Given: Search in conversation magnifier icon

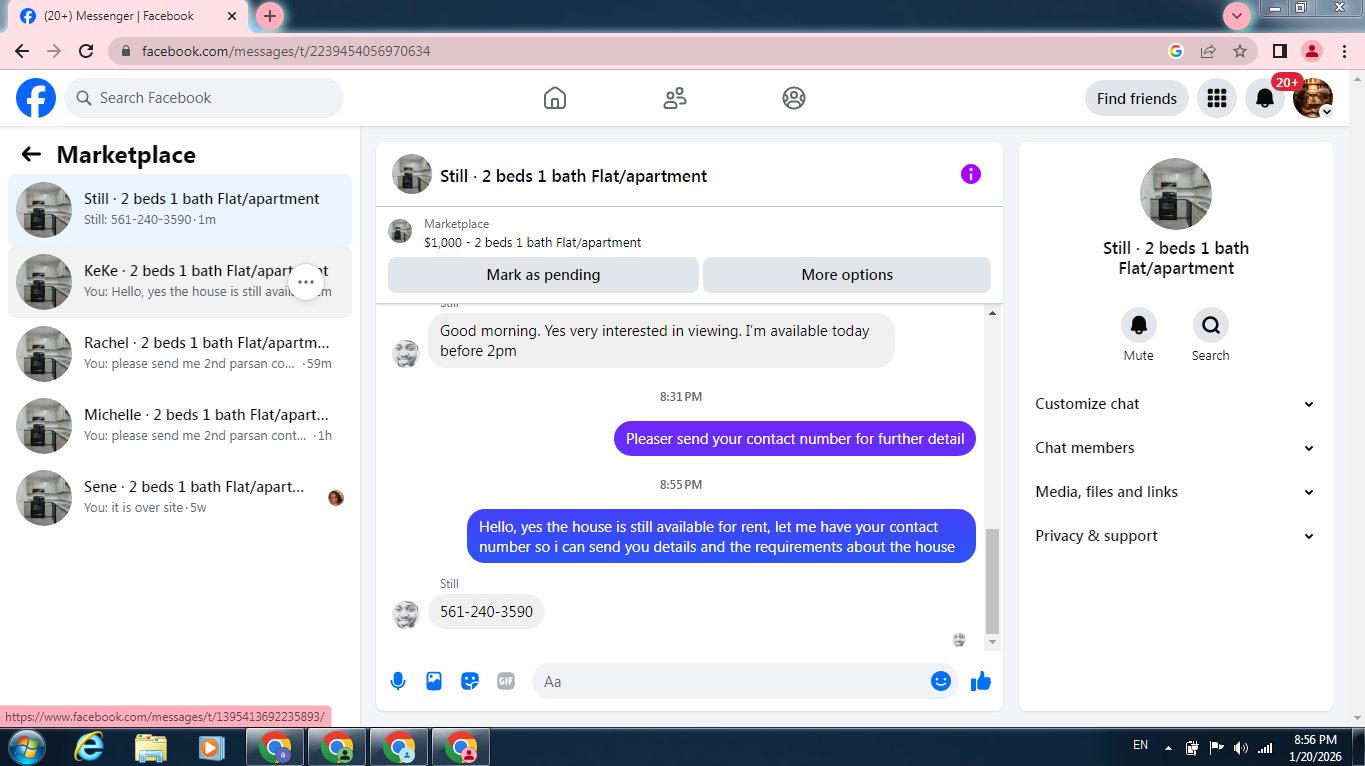Looking at the screenshot, I should coord(1211,325).
